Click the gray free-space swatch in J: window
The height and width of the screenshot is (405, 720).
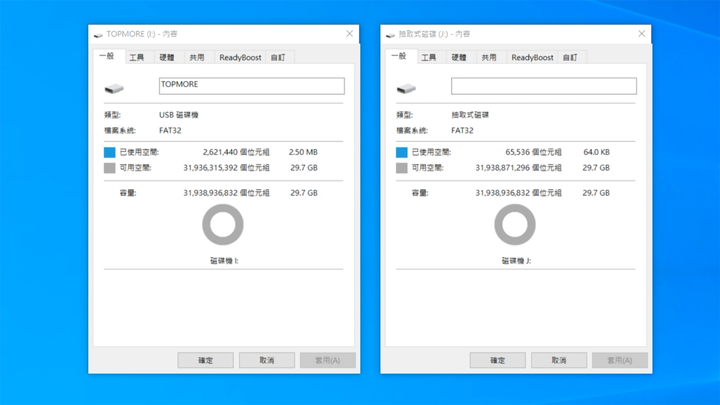401,168
